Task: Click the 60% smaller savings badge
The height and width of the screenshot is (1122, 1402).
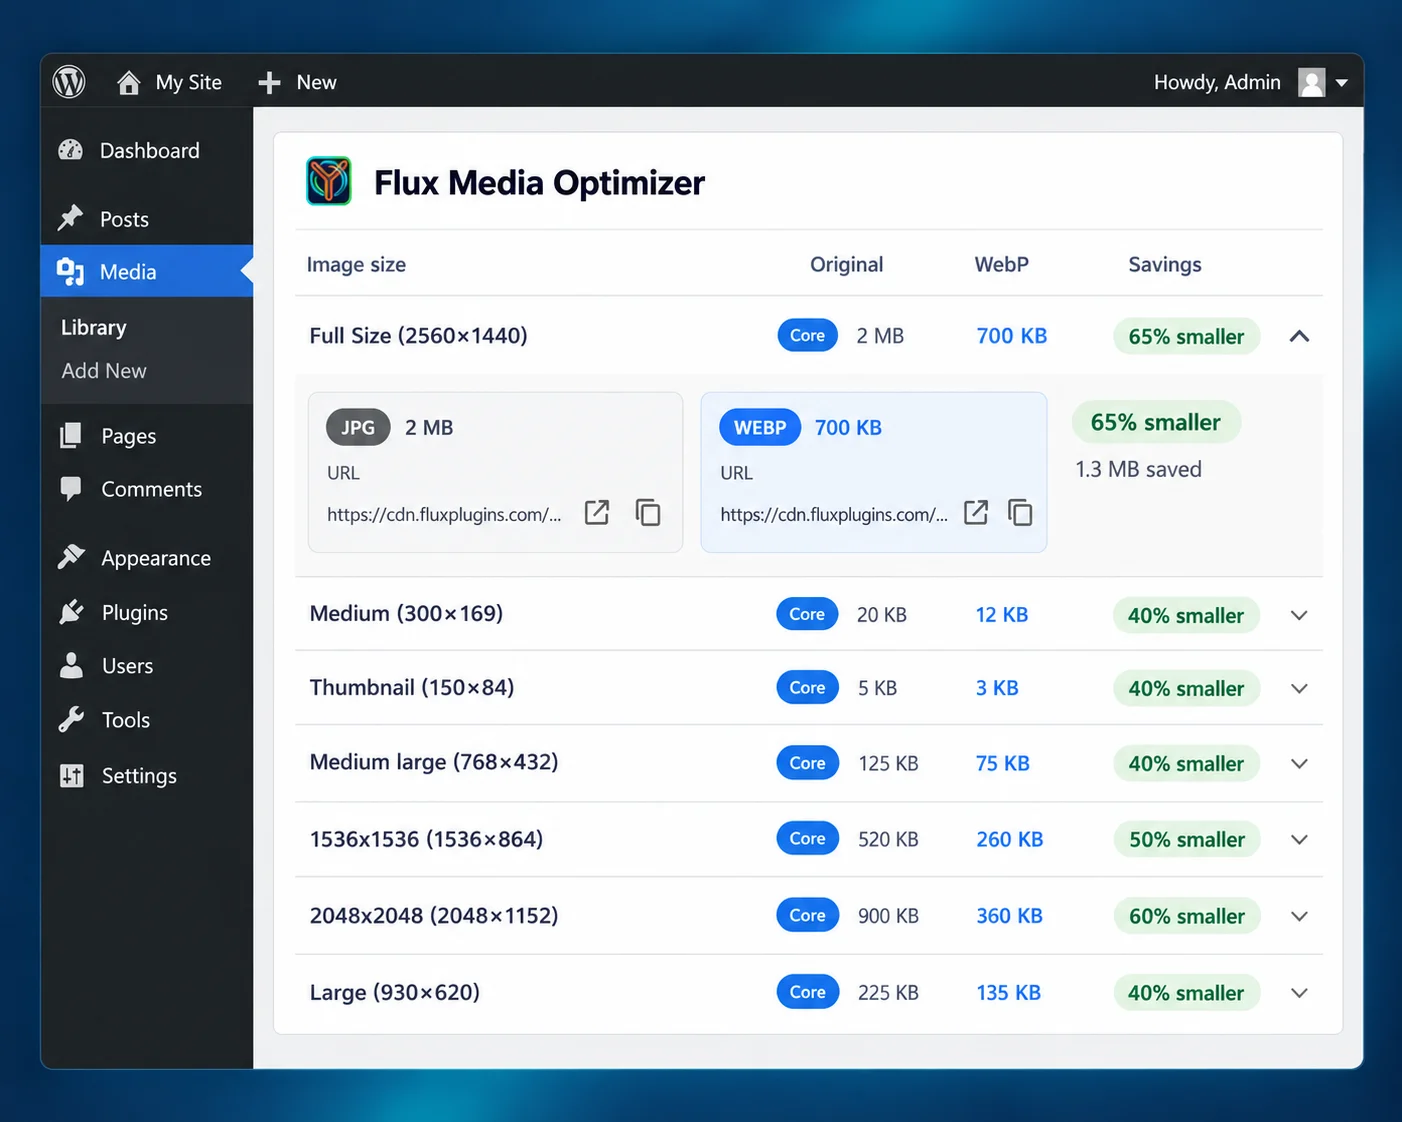Action: click(x=1187, y=916)
